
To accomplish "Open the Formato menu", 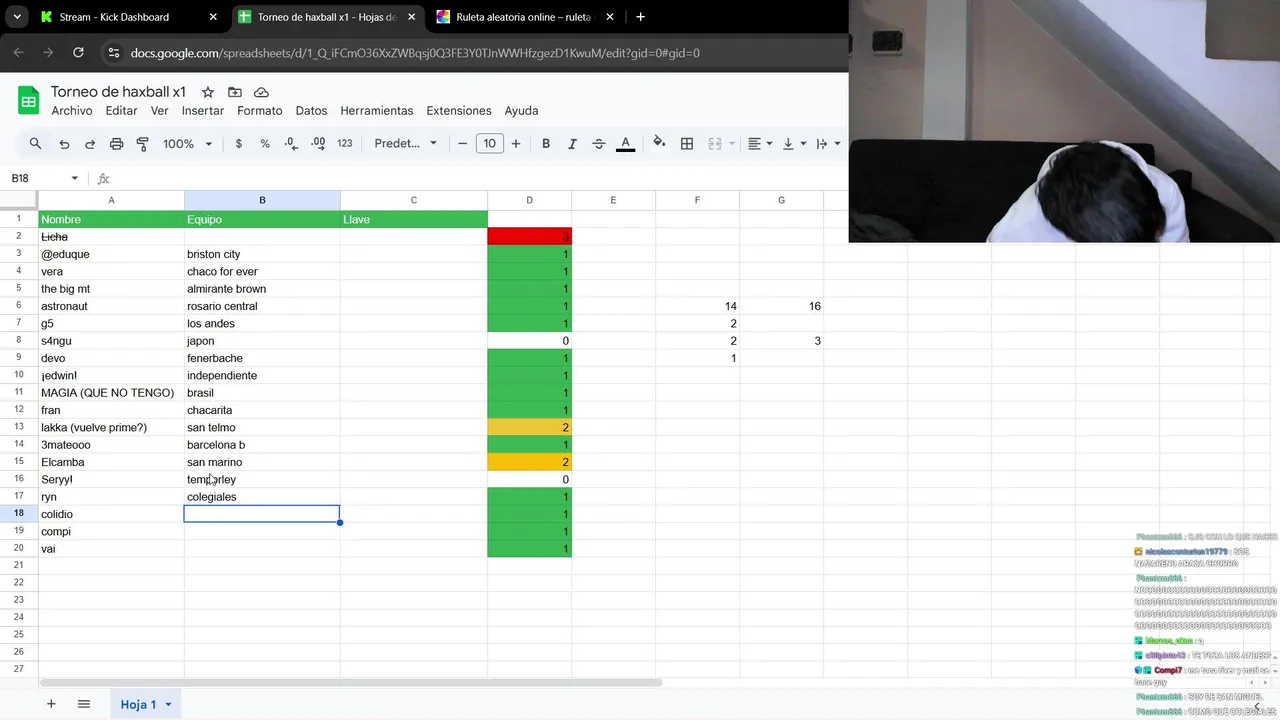I will (259, 111).
